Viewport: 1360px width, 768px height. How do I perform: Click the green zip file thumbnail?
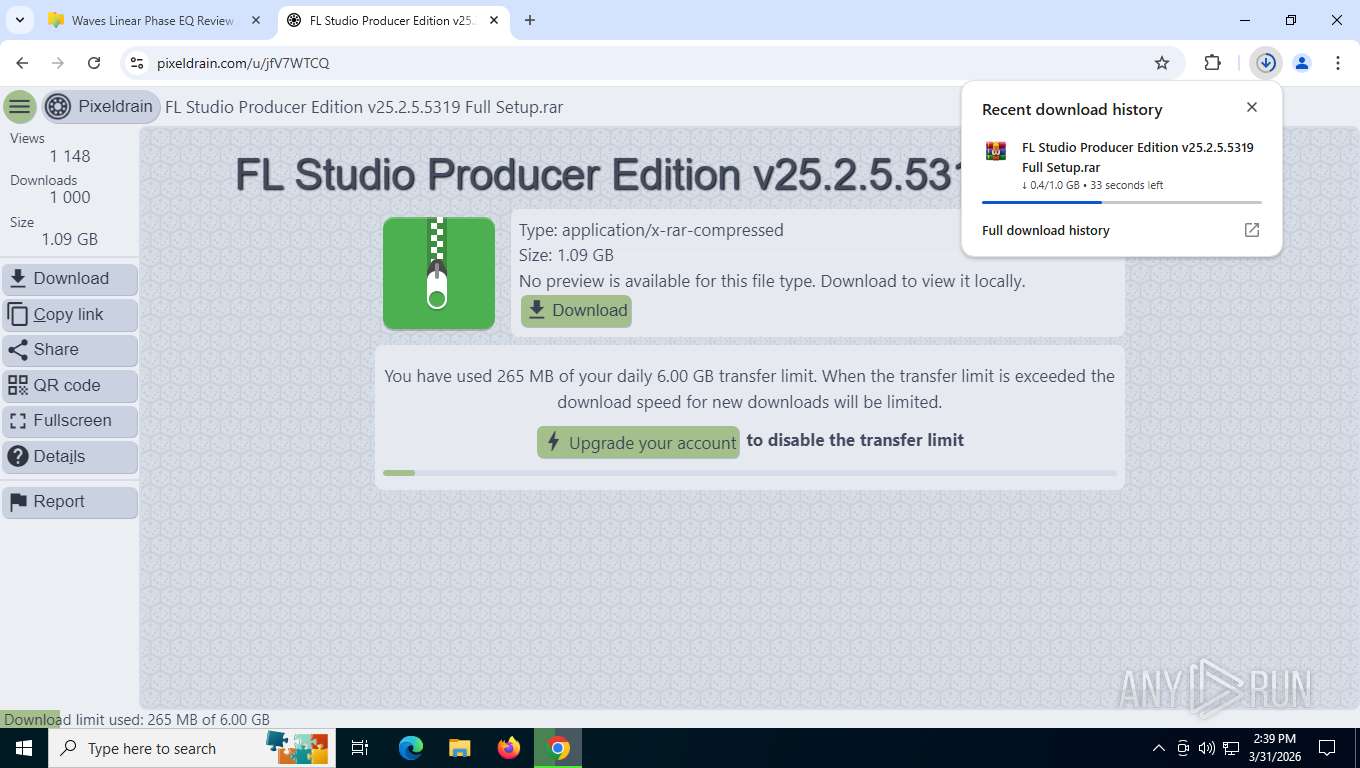[x=439, y=273]
